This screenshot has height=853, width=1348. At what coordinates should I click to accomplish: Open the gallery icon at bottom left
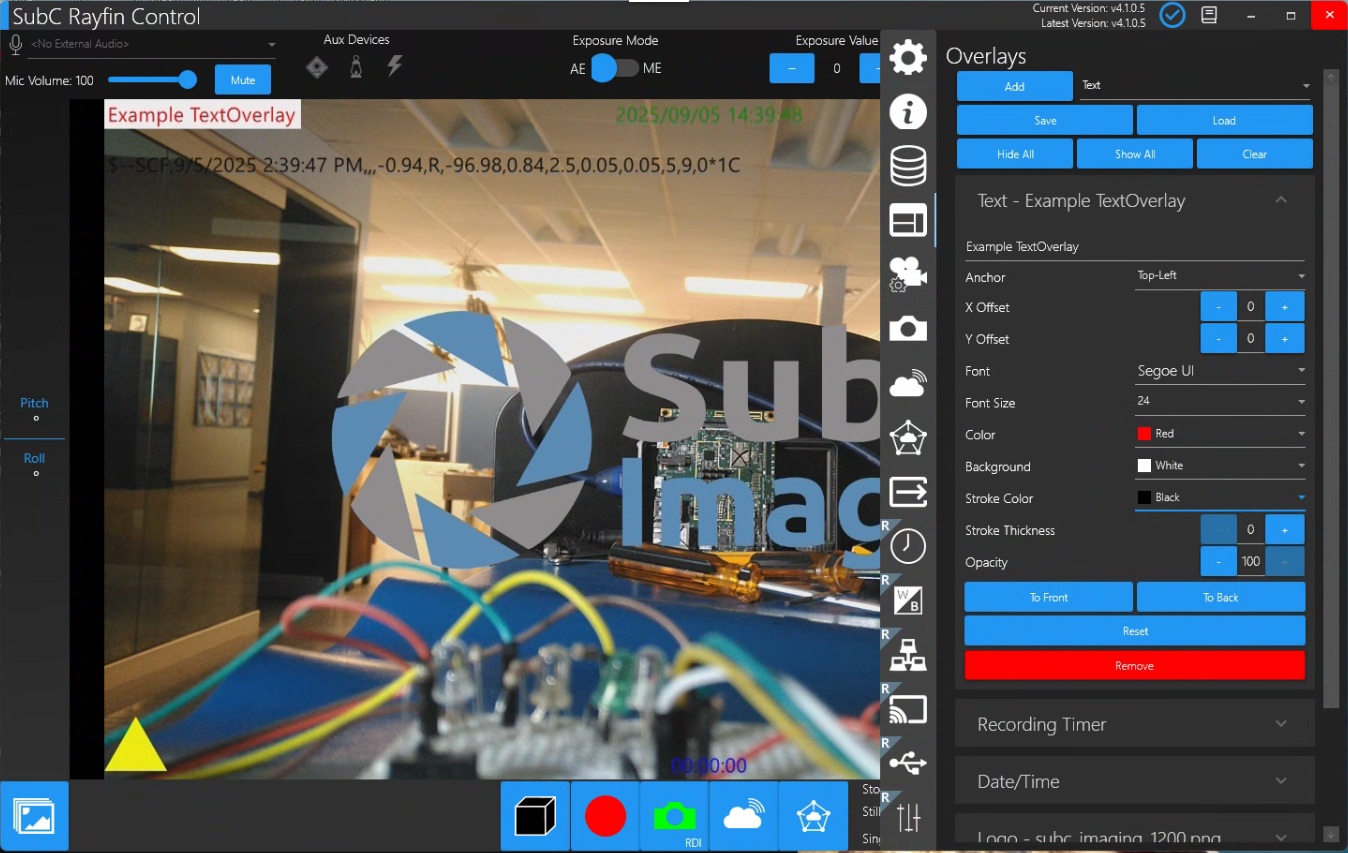pyautogui.click(x=35, y=816)
